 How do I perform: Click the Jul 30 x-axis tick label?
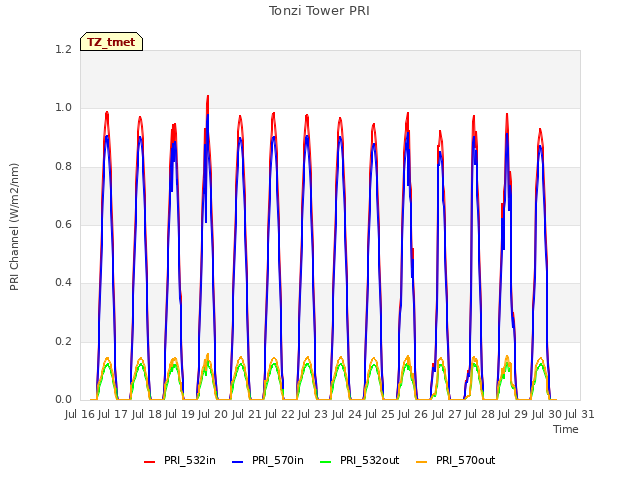coord(546,415)
